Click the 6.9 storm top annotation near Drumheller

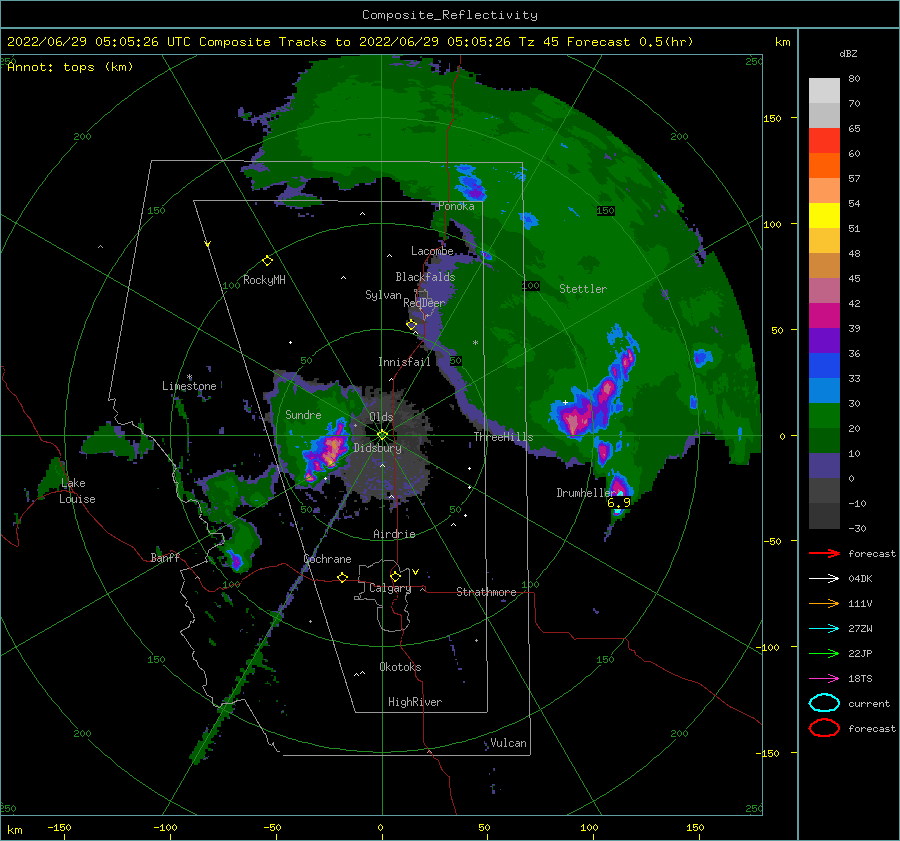(618, 503)
